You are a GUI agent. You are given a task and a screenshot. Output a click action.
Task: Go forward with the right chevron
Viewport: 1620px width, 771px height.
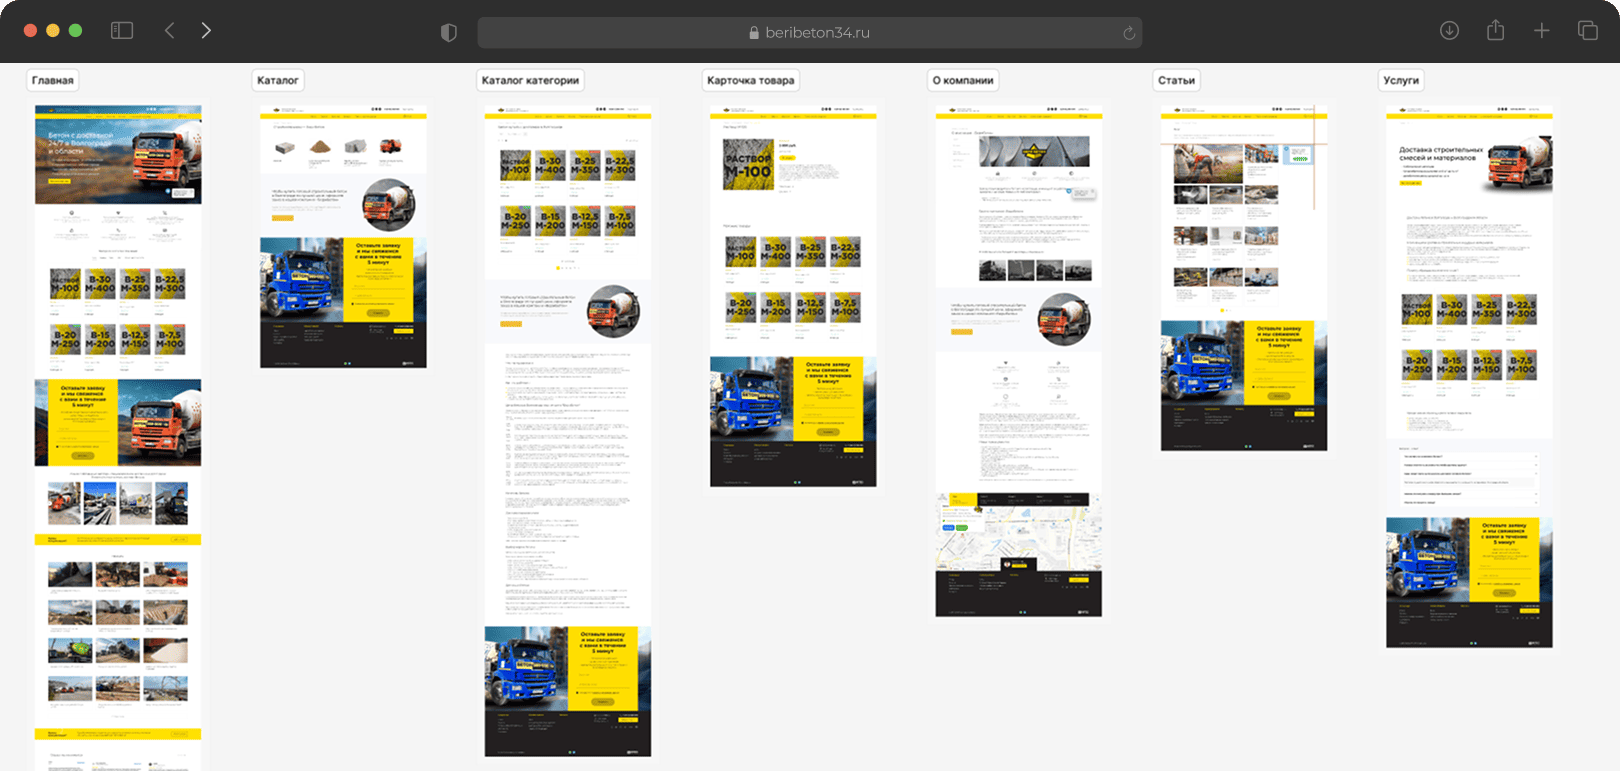[206, 31]
